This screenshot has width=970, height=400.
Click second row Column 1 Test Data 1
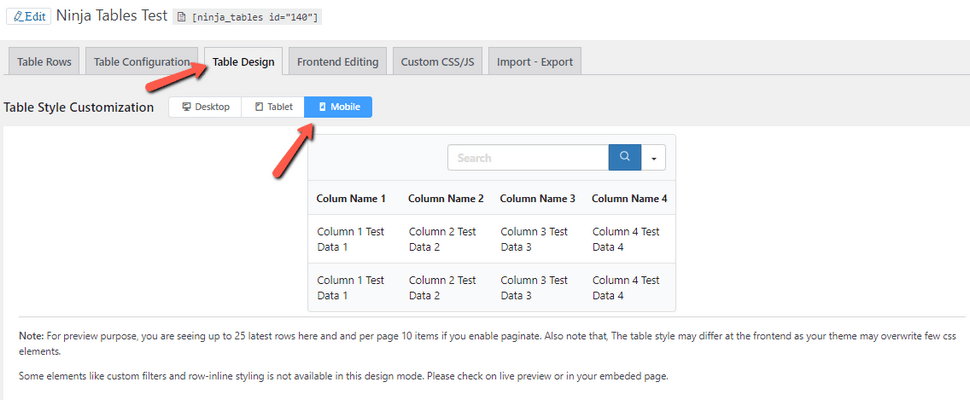351,287
